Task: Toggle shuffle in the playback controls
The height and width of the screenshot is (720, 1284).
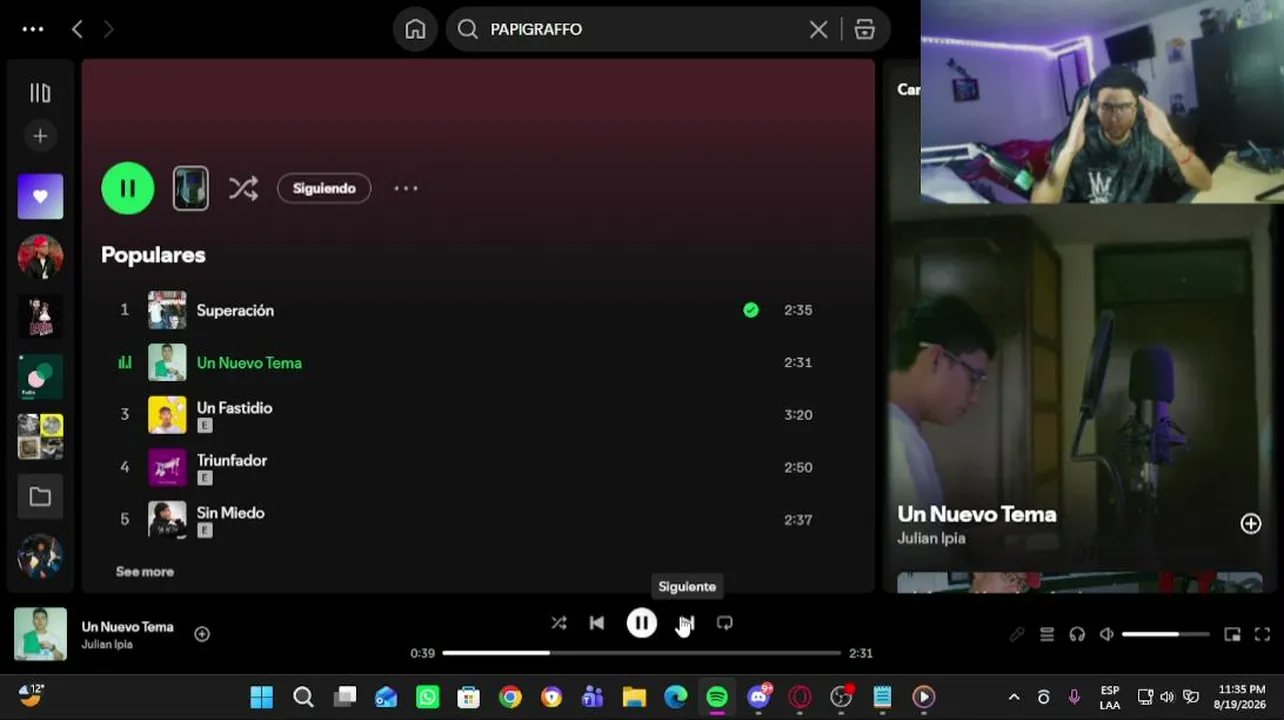Action: tap(559, 623)
